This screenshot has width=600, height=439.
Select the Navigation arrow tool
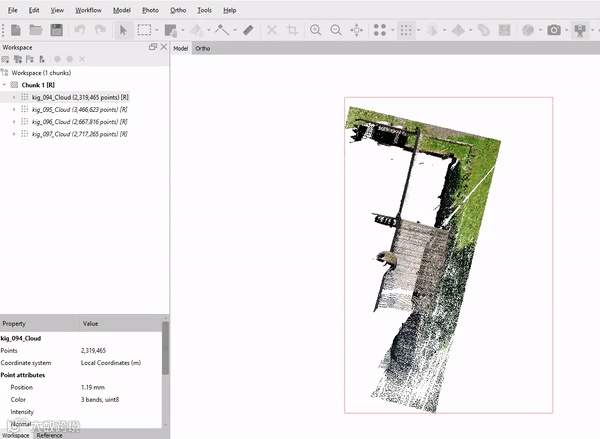click(x=124, y=30)
